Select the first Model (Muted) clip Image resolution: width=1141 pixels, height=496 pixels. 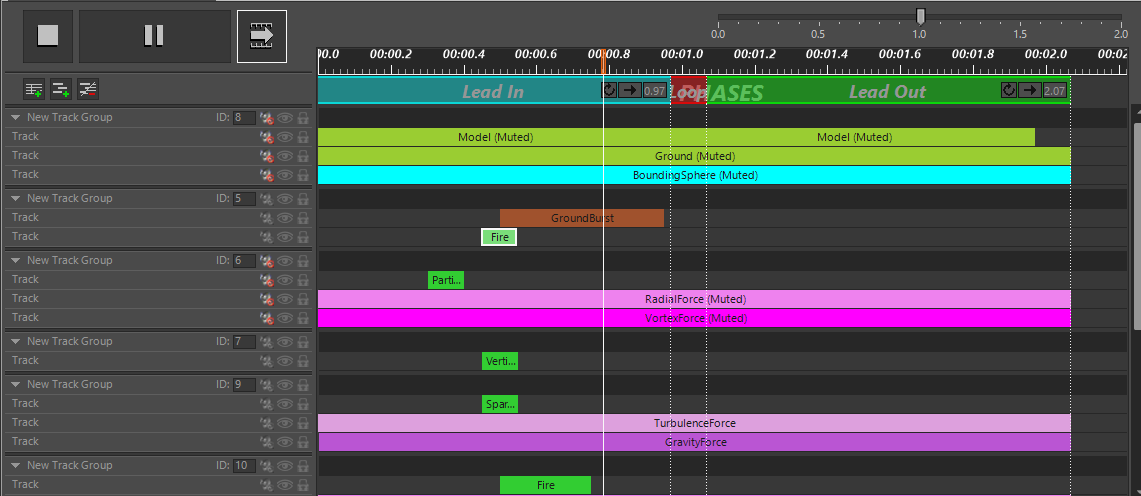496,137
